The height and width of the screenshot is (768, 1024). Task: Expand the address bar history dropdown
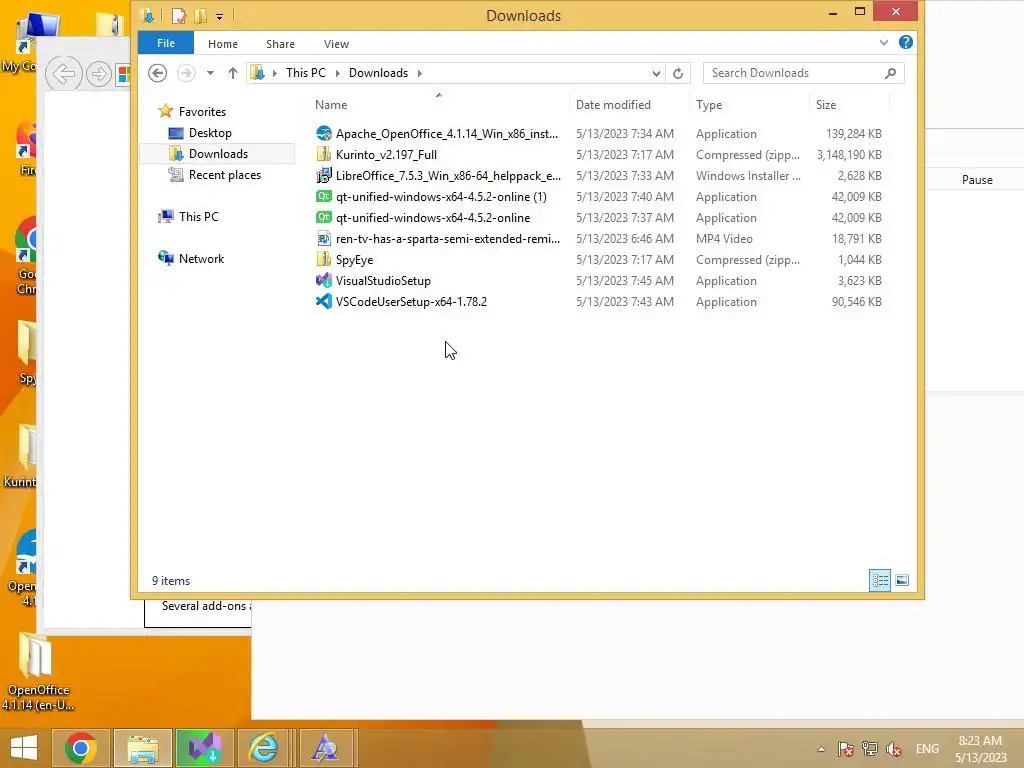pyautogui.click(x=656, y=73)
